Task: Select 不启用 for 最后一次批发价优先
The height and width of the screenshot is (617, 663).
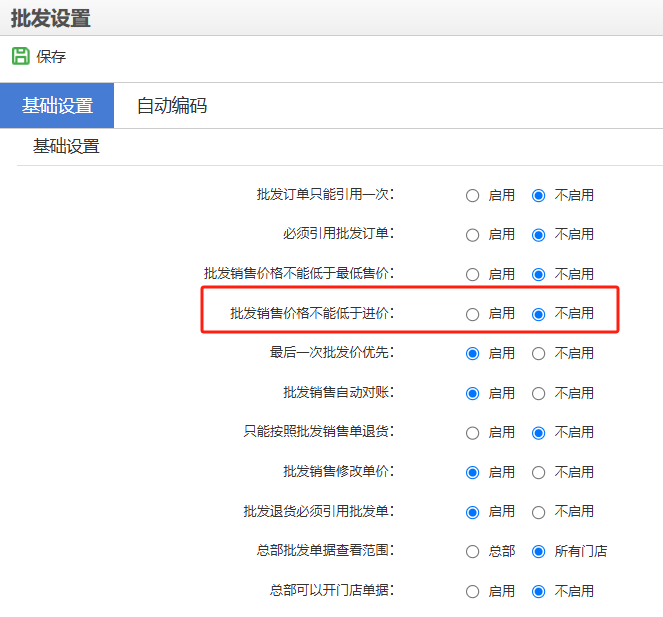Action: coord(538,354)
